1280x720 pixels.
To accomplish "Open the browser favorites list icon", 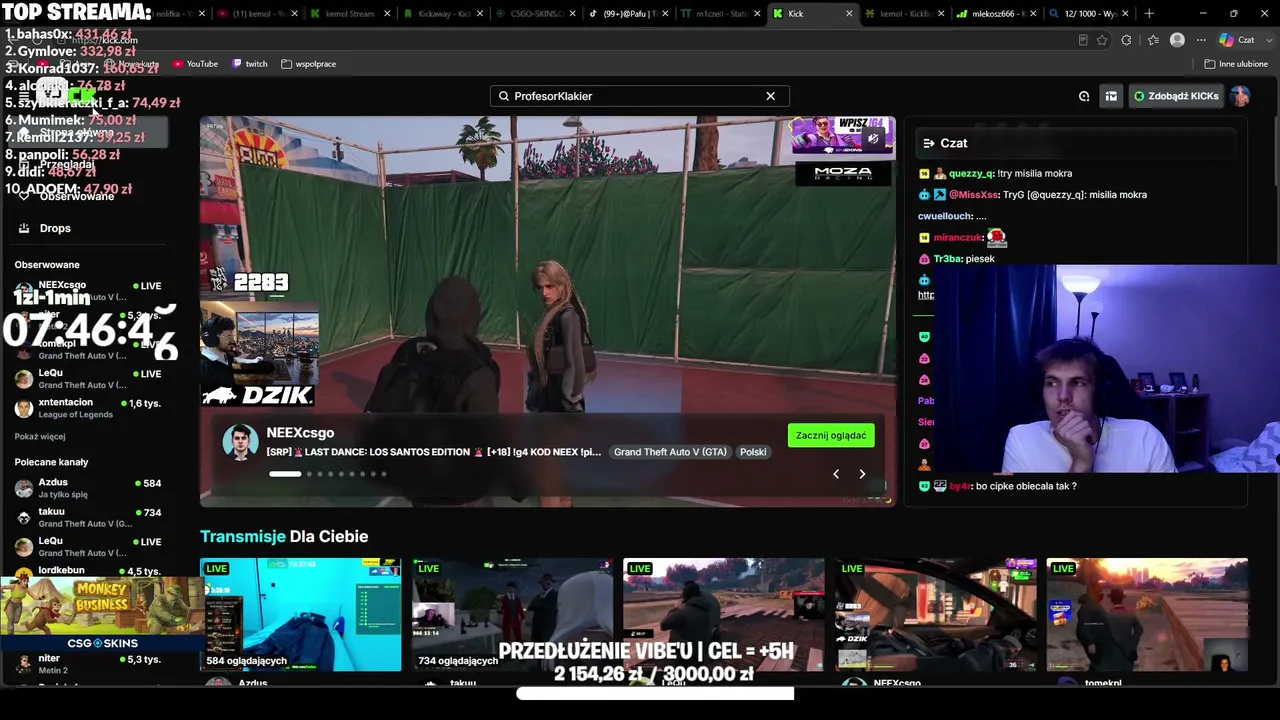I will click(x=1153, y=40).
